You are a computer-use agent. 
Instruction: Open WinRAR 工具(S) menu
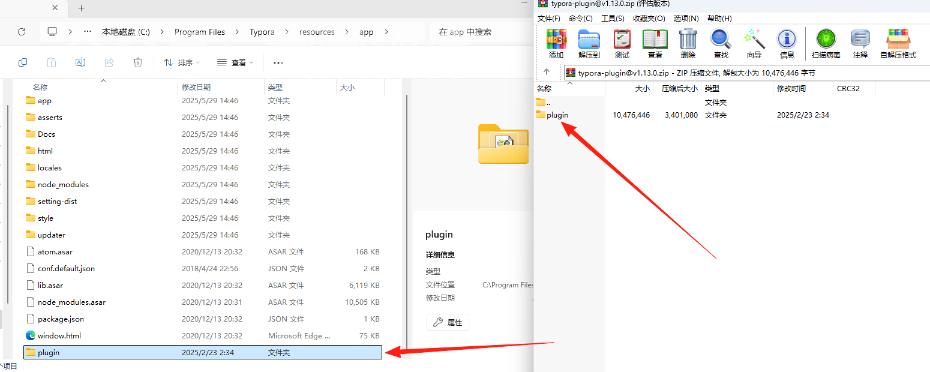click(613, 18)
